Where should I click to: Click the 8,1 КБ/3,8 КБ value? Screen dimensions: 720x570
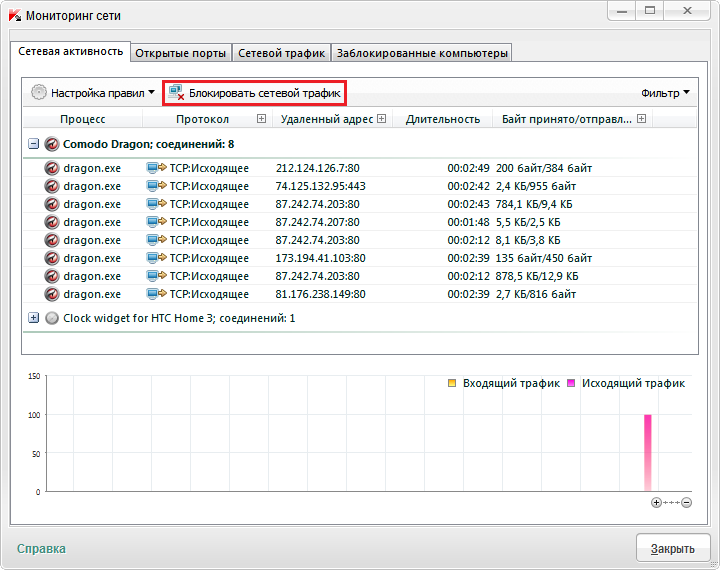point(528,240)
